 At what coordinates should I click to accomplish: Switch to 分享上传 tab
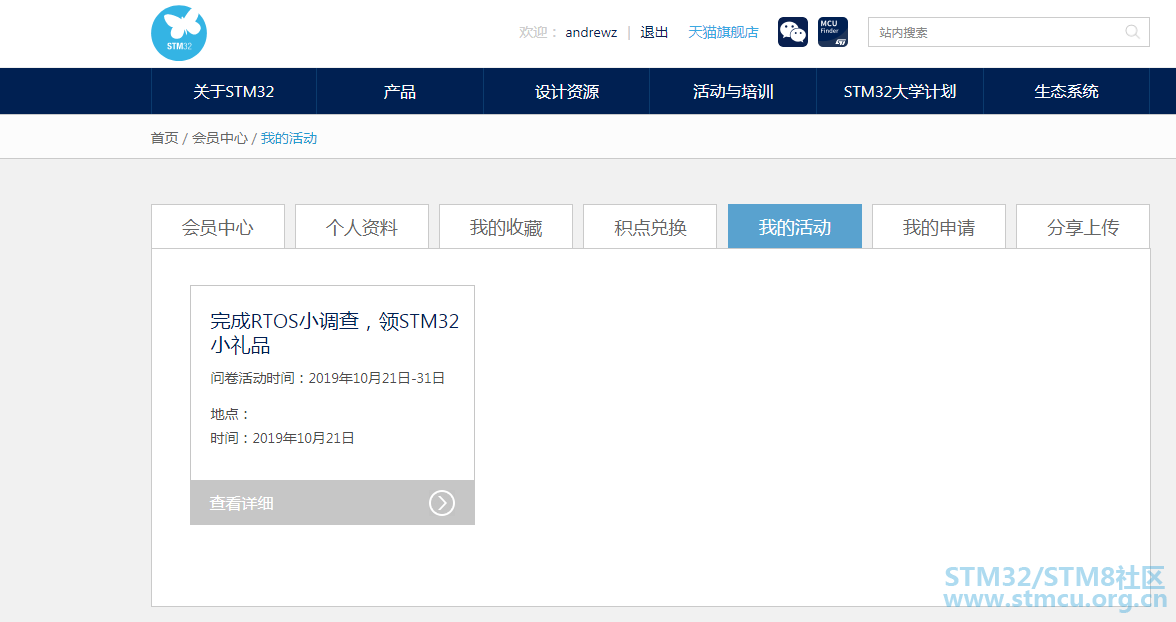[x=1083, y=227]
